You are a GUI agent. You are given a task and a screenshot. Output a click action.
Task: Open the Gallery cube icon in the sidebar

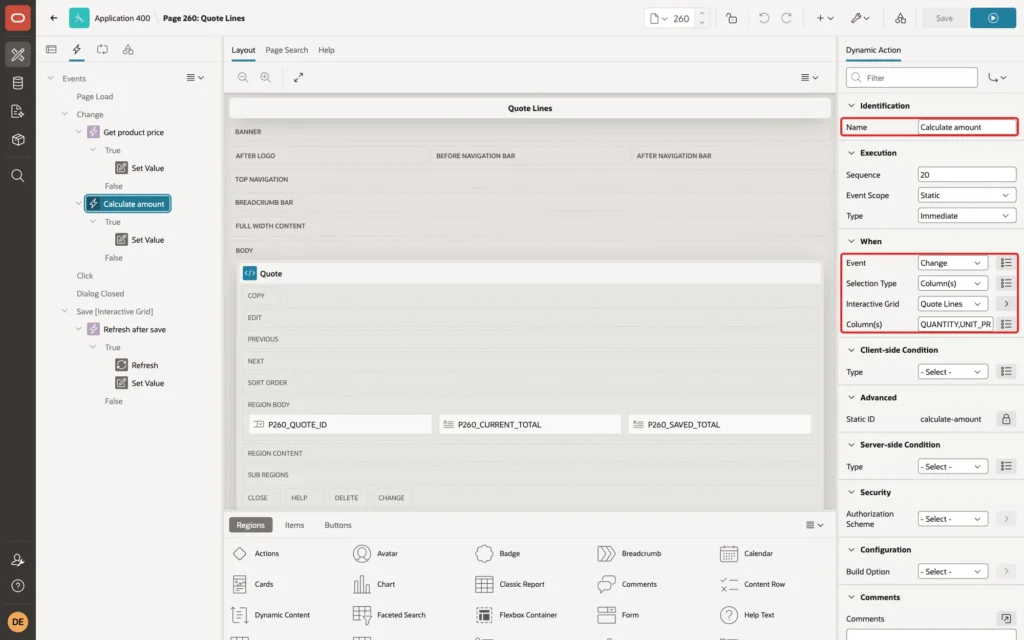pos(18,139)
